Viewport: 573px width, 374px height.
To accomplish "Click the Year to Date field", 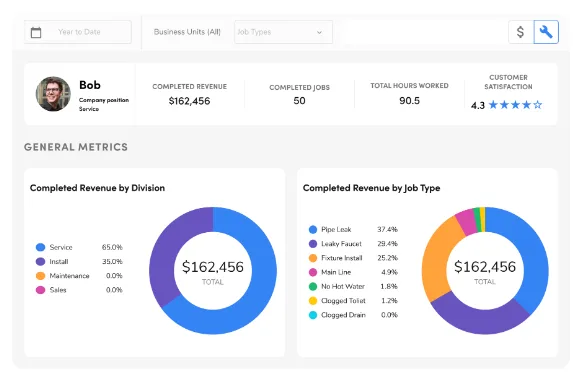I will point(78,32).
